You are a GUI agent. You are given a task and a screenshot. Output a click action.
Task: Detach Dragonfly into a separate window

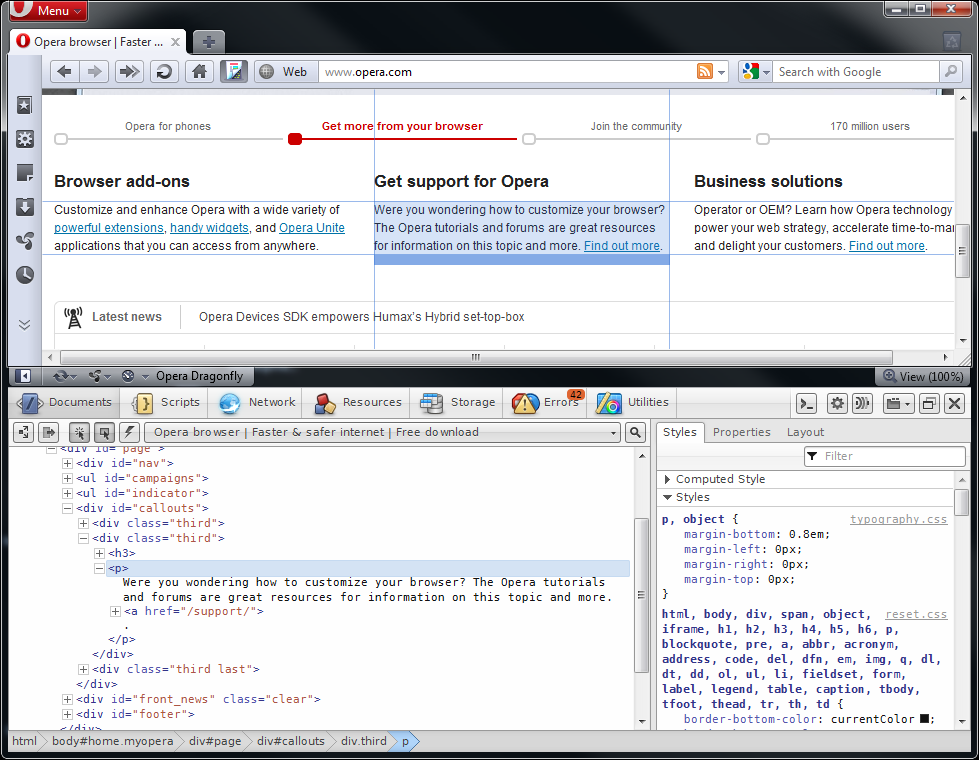929,404
